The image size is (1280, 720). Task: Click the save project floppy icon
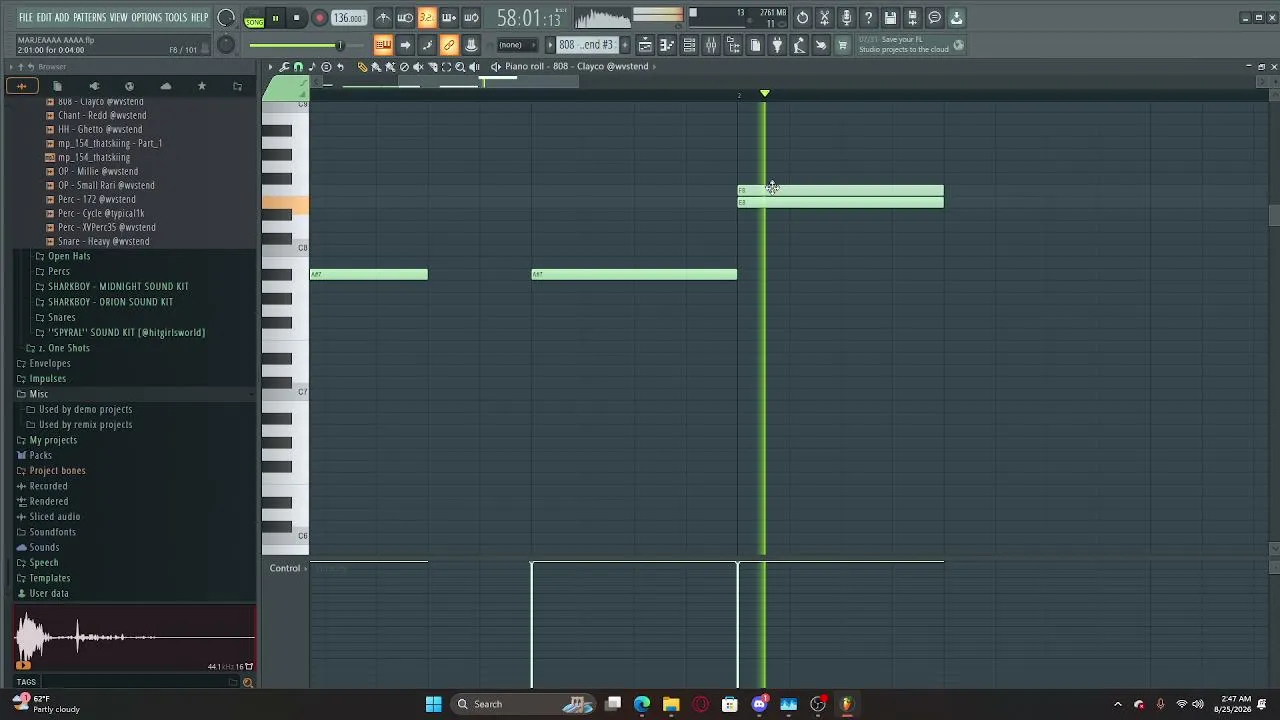(x=890, y=18)
